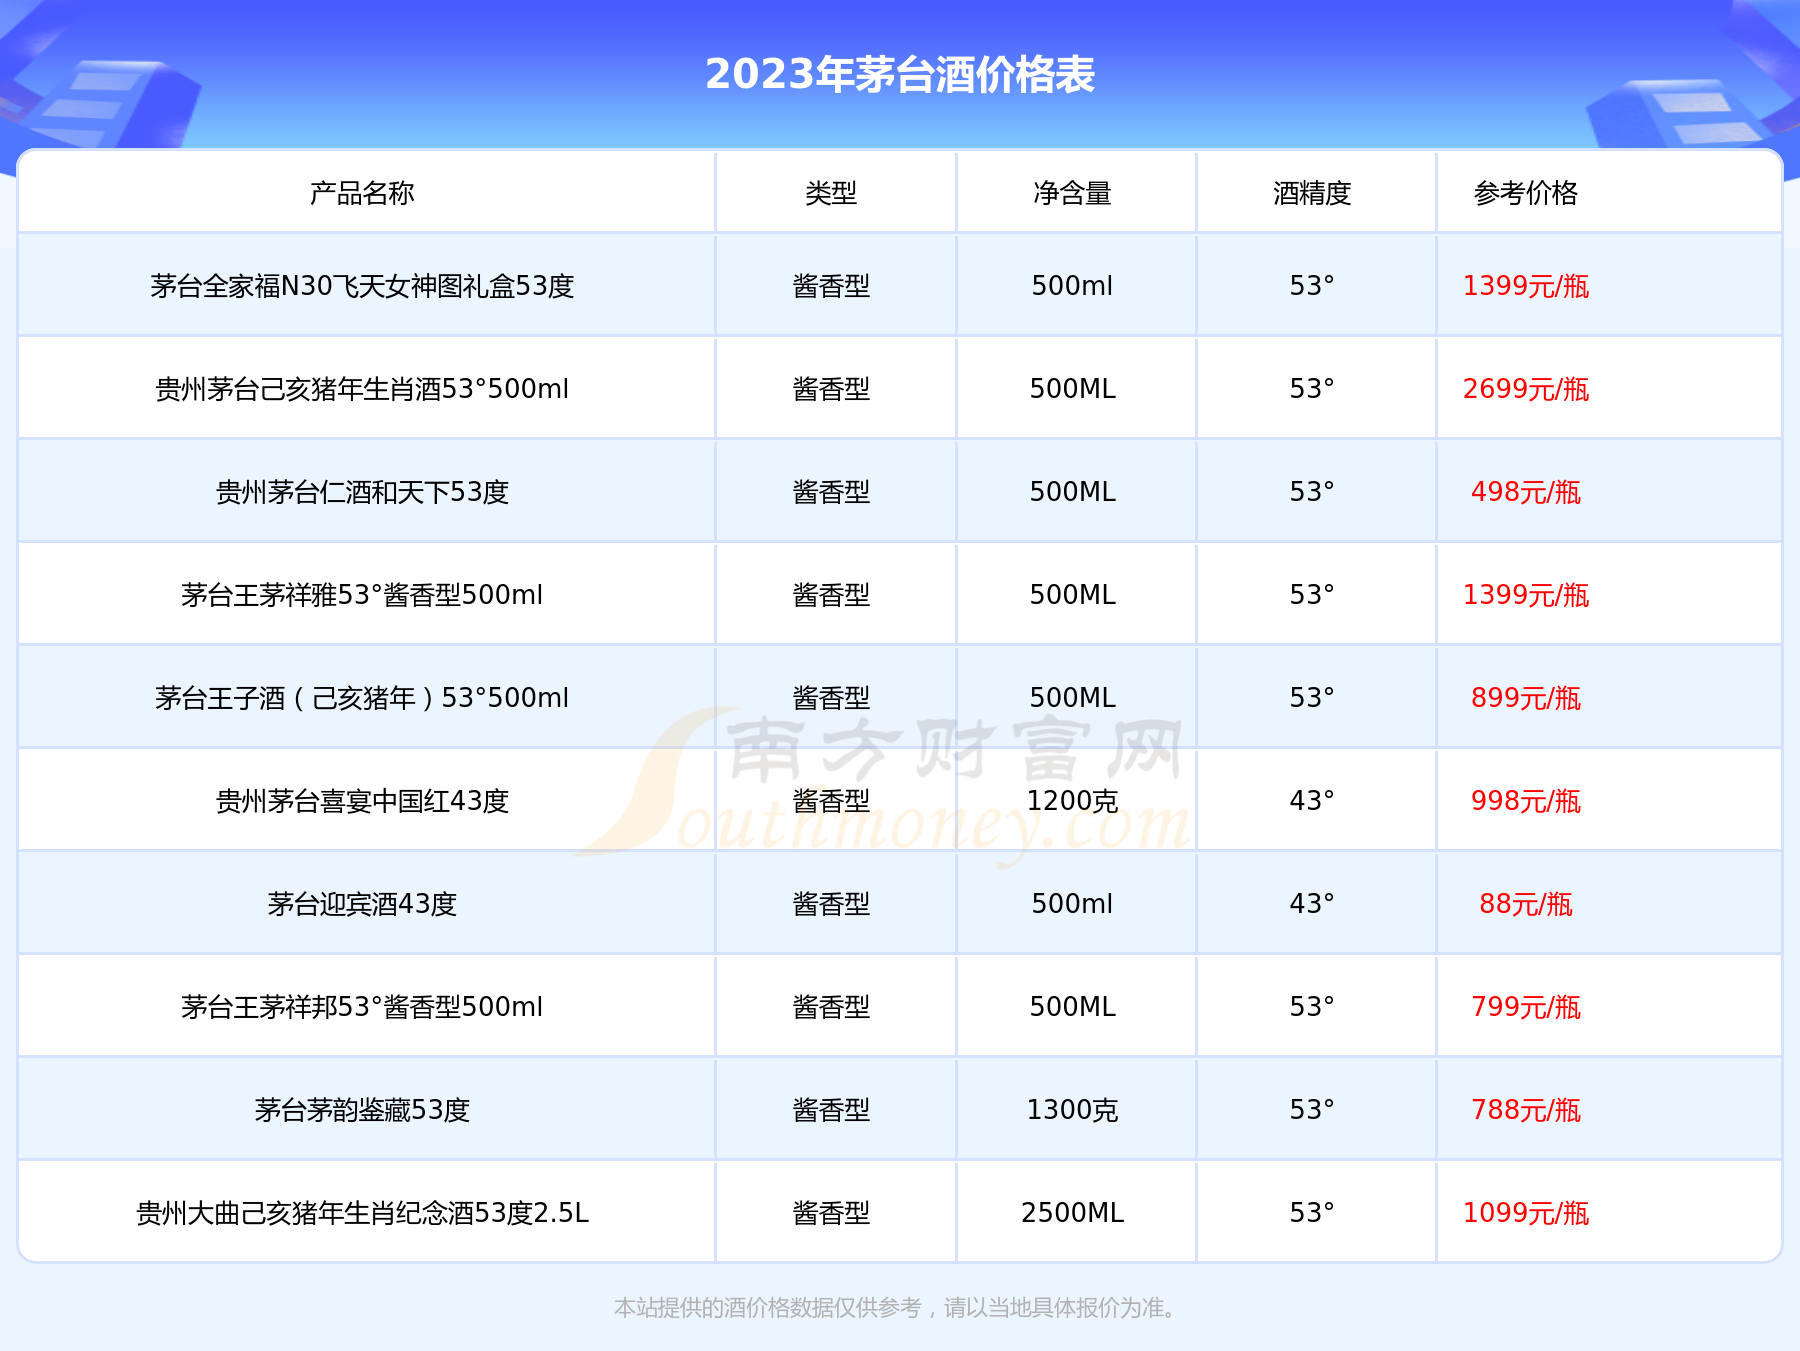Click 43° in the 茅台迎宾酒 row

(1312, 904)
